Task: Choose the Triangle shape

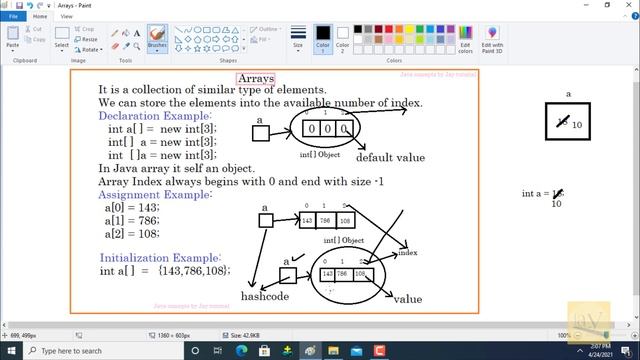Action: coord(235,30)
